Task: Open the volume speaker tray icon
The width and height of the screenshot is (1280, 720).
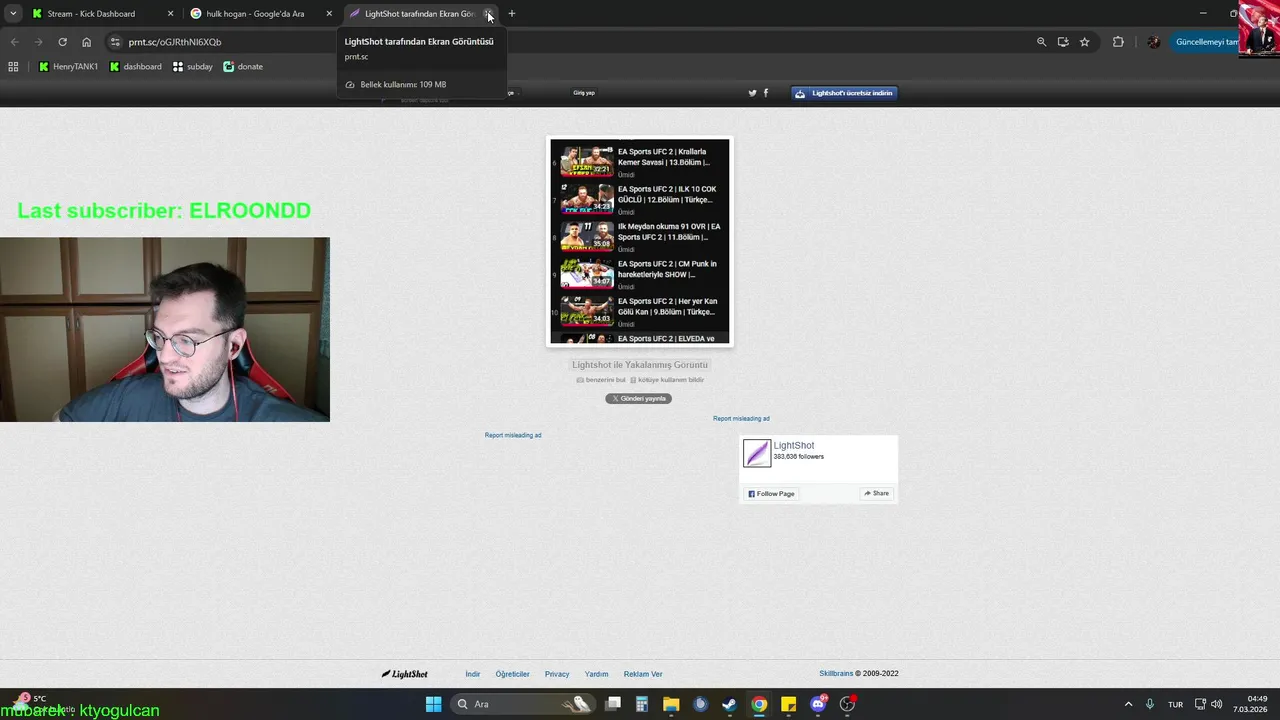Action: click(1217, 704)
